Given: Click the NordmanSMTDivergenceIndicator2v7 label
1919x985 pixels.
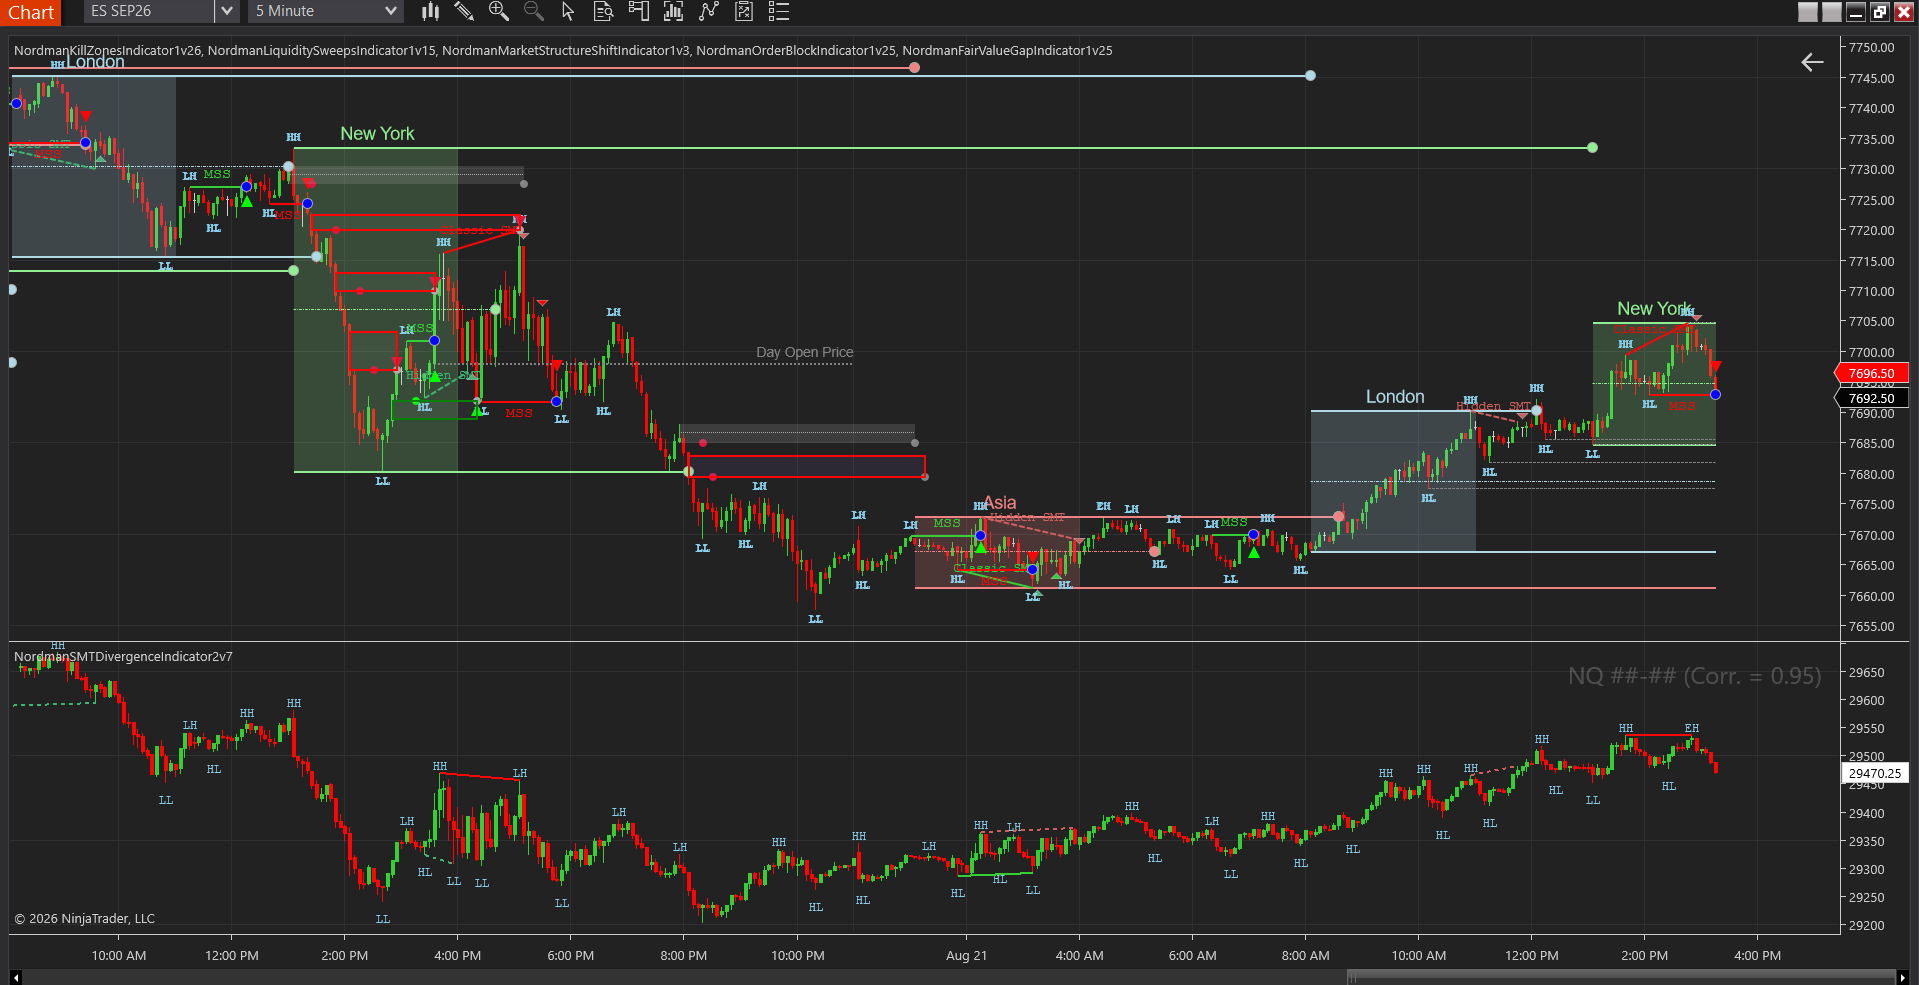Looking at the screenshot, I should pos(123,657).
